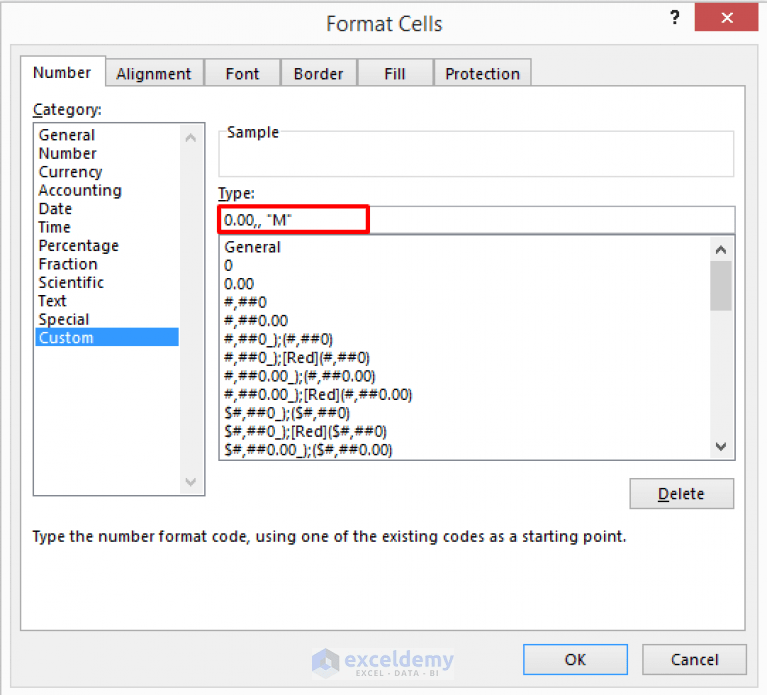
Task: Open the Border tab
Action: 318,73
